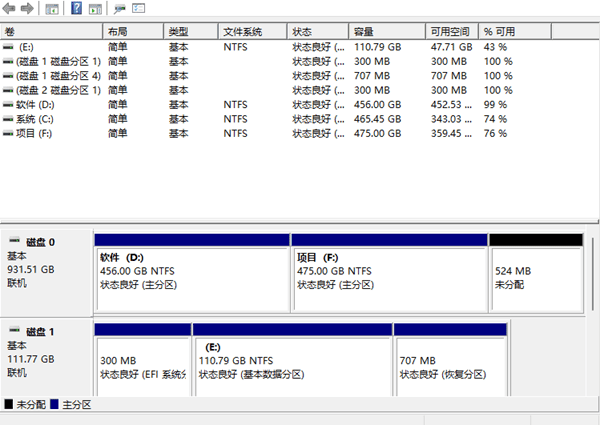Viewport: 600px width, 425px height.
Task: Click the 707 MB capacity cell in the volume list
Action: click(372, 76)
